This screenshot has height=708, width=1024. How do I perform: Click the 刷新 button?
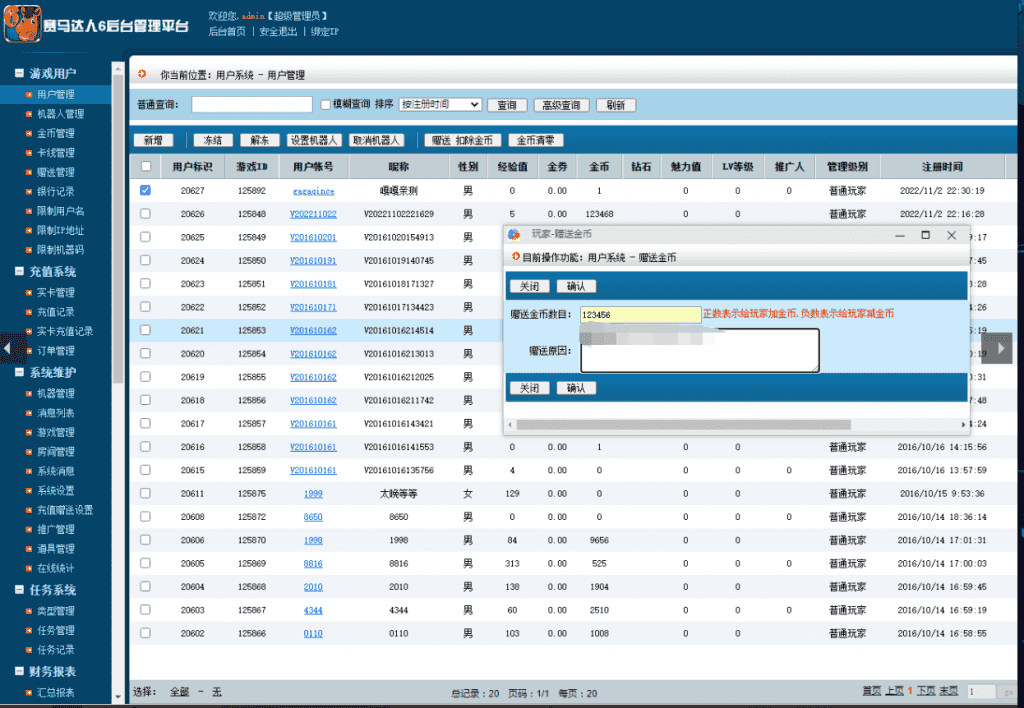point(615,105)
